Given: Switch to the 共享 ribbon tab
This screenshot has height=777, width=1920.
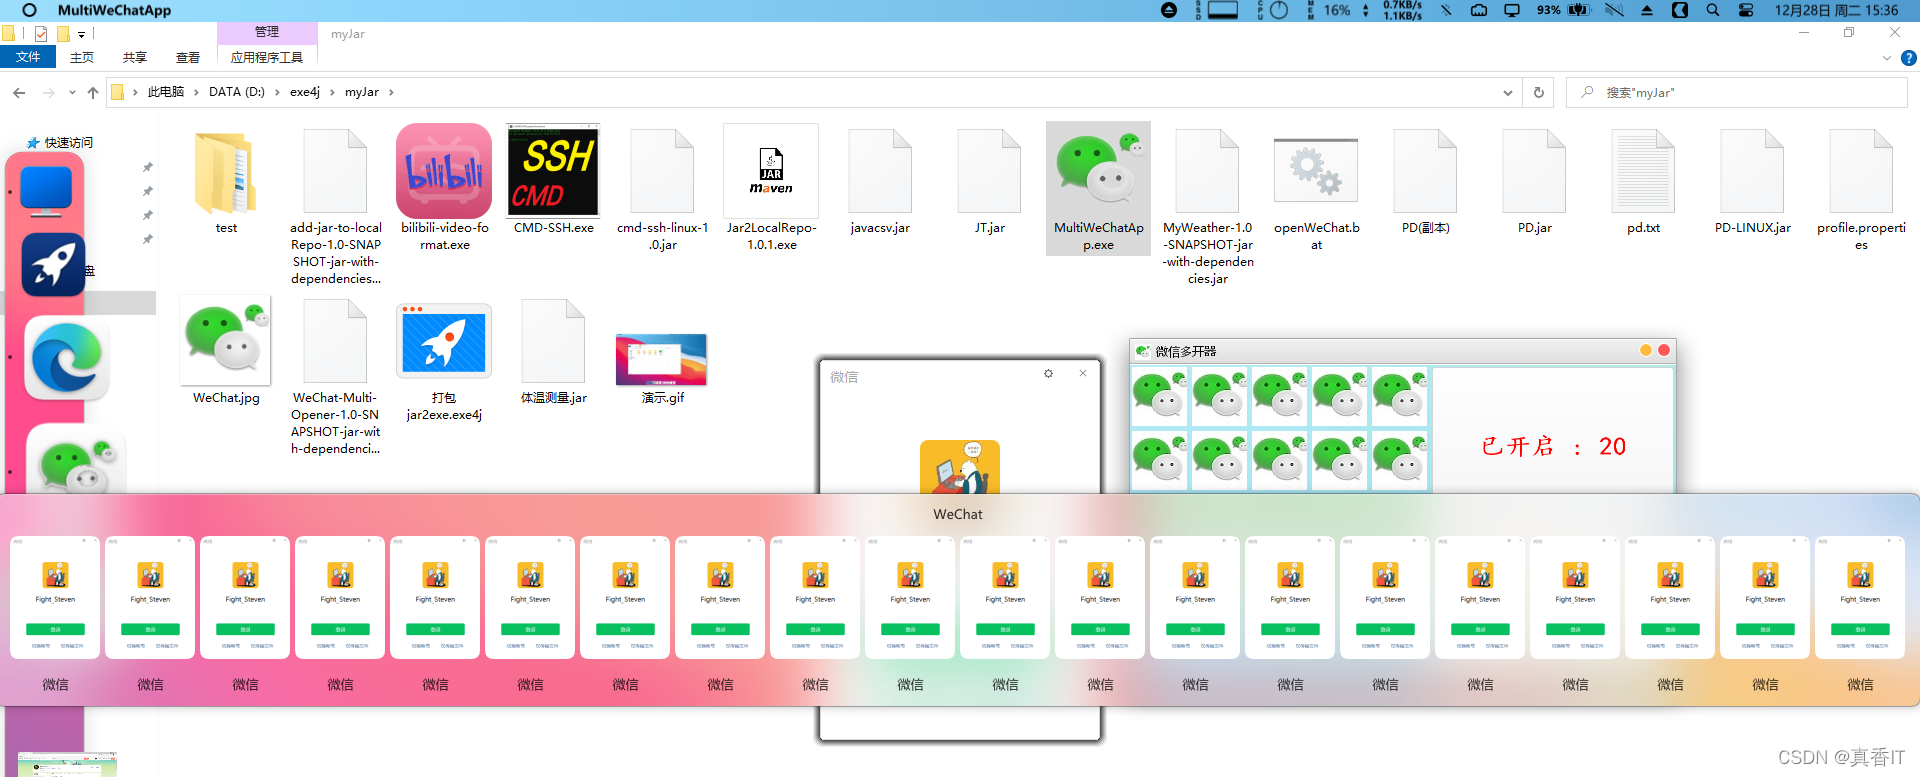Looking at the screenshot, I should point(135,58).
